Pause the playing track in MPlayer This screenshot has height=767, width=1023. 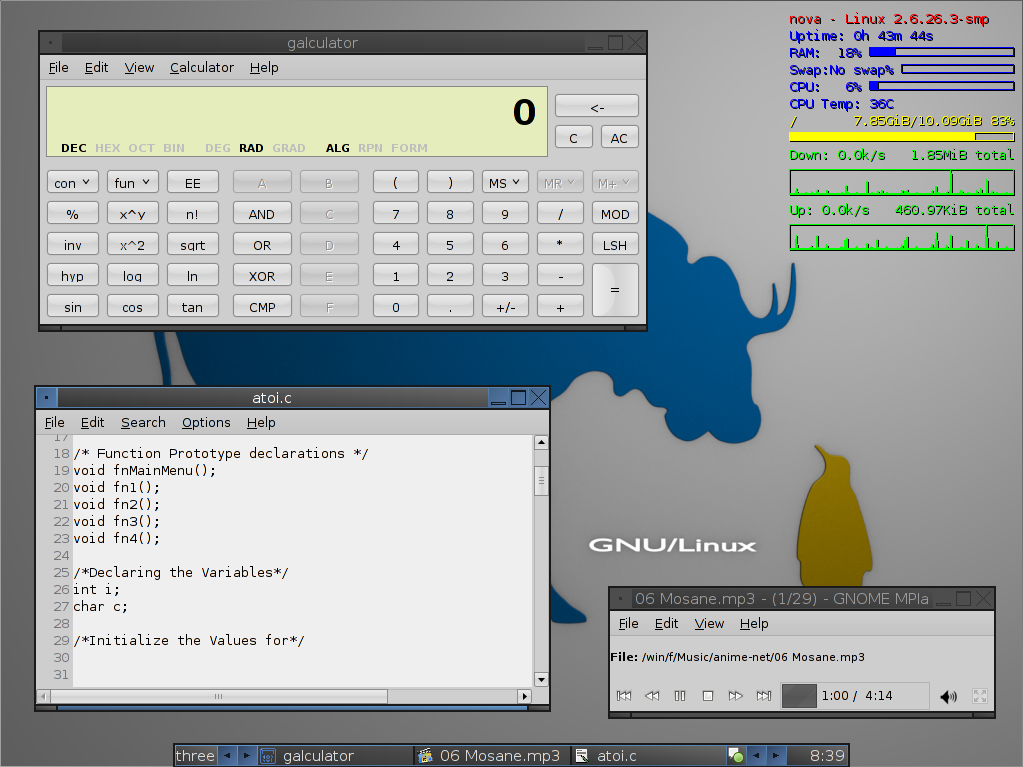[x=680, y=696]
